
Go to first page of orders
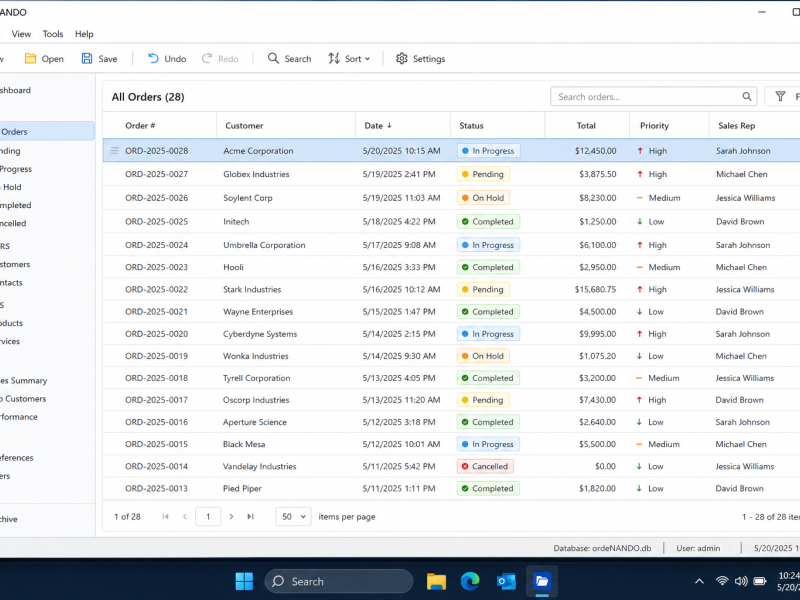(x=165, y=516)
